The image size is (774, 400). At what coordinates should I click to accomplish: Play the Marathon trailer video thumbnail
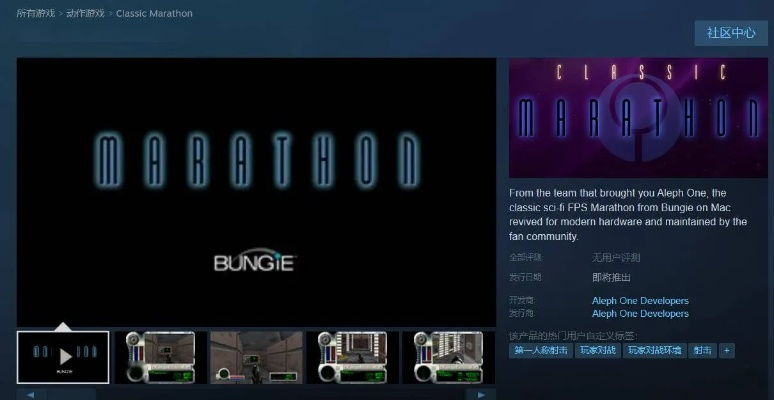coord(63,357)
